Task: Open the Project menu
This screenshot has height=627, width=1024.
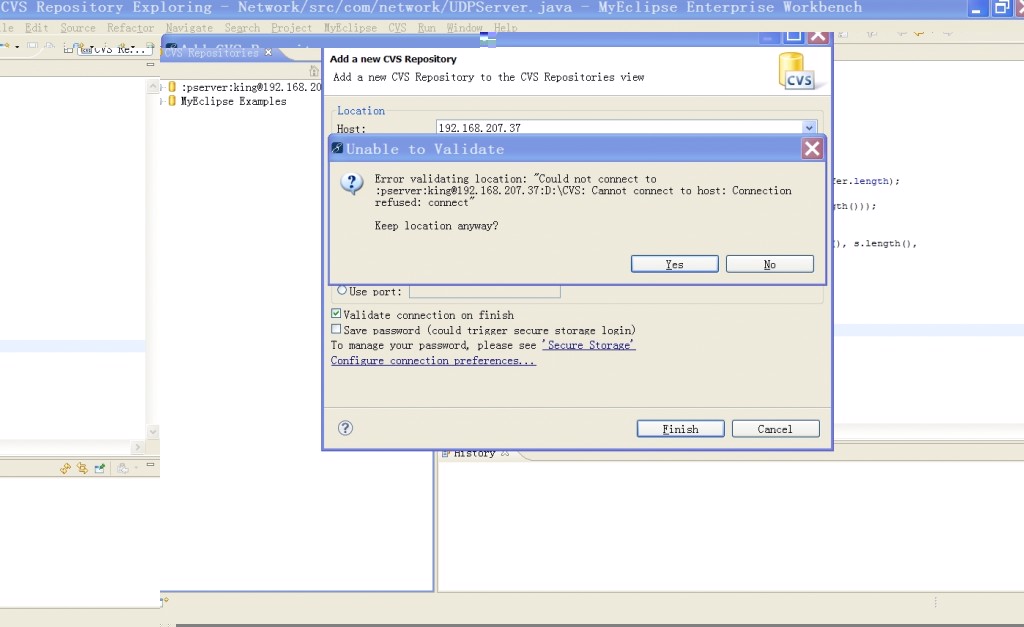Action: 291,27
